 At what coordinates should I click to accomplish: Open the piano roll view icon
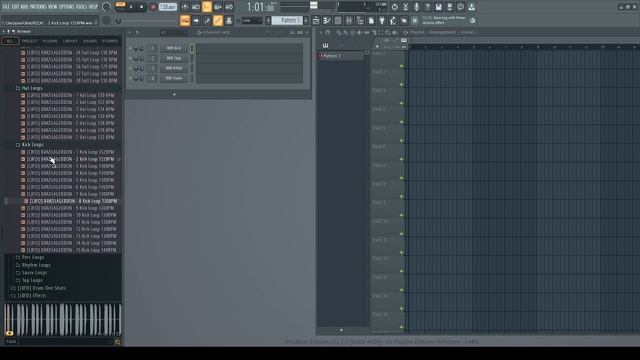click(327, 20)
